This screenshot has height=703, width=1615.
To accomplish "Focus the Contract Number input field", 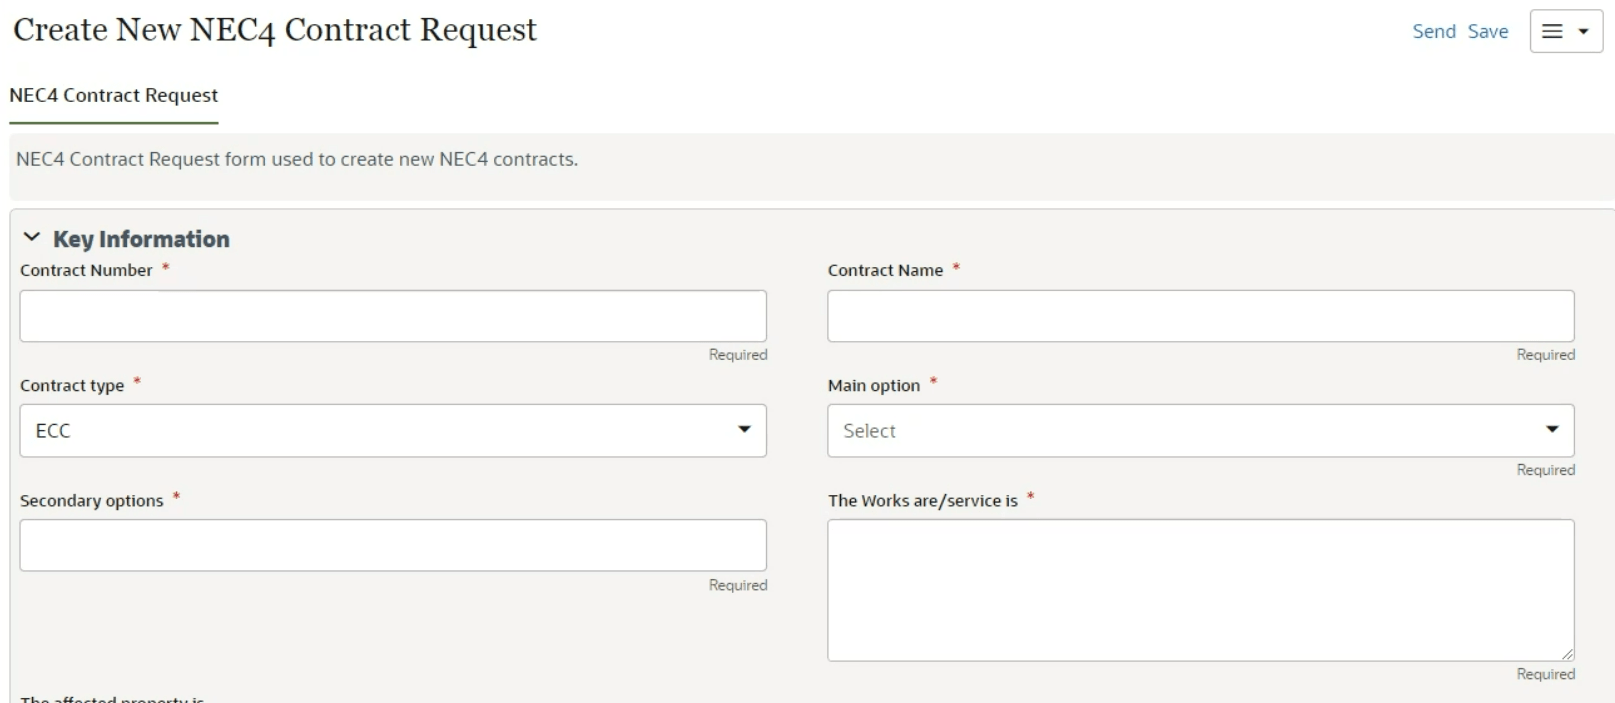I will coord(393,316).
